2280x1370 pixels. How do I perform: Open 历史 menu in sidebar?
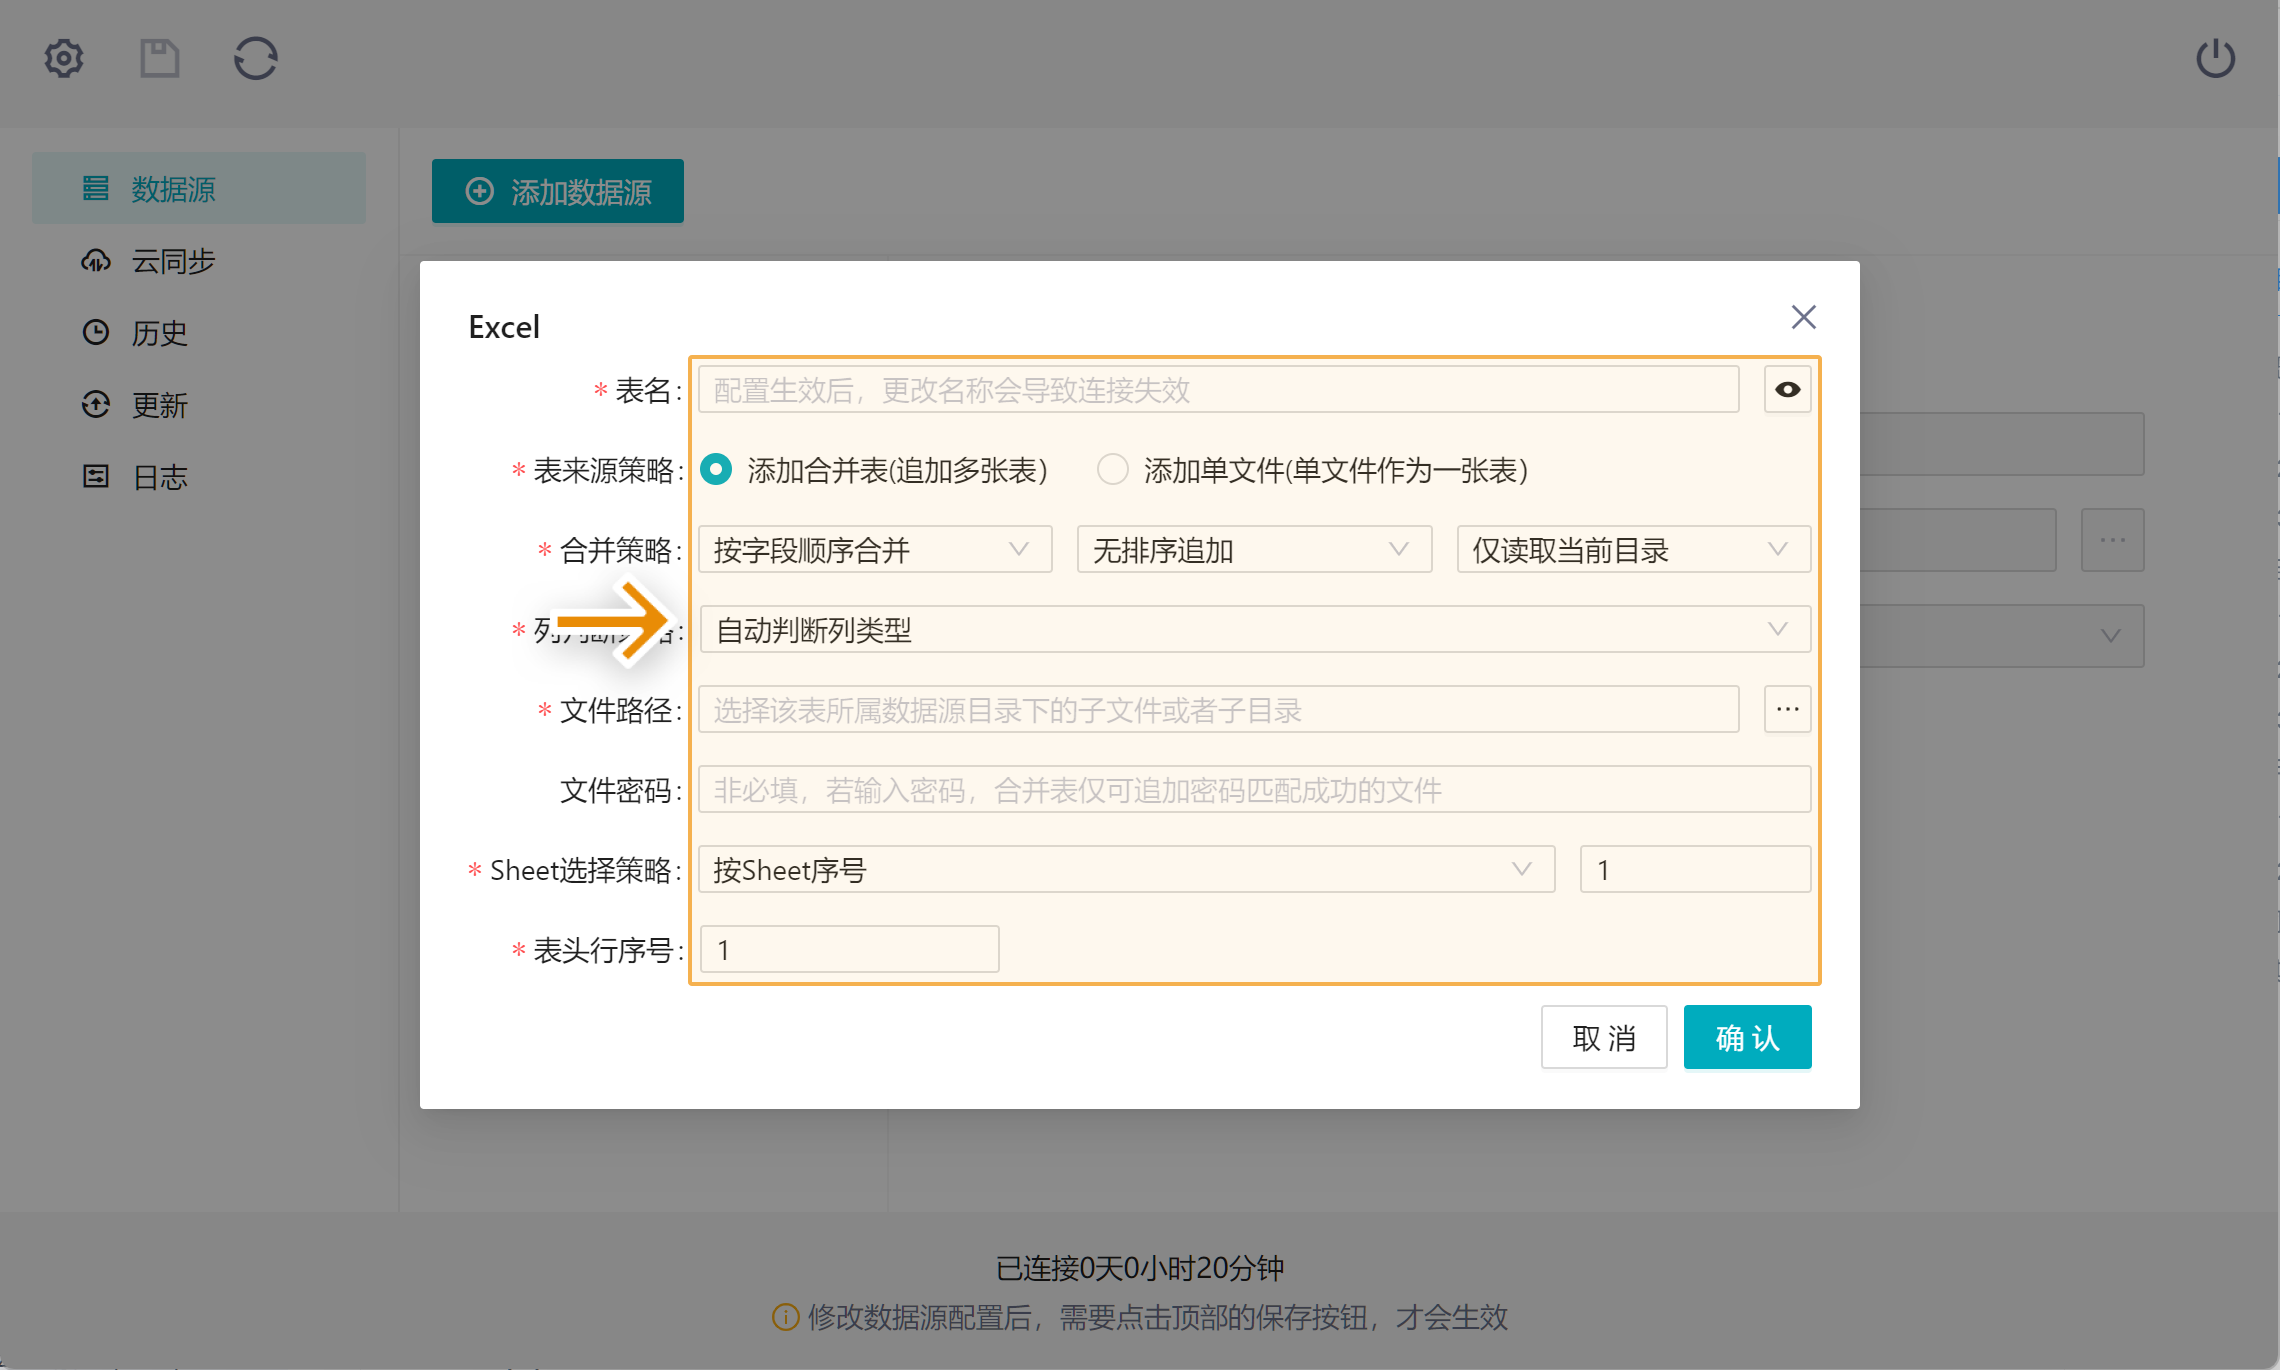pos(160,333)
